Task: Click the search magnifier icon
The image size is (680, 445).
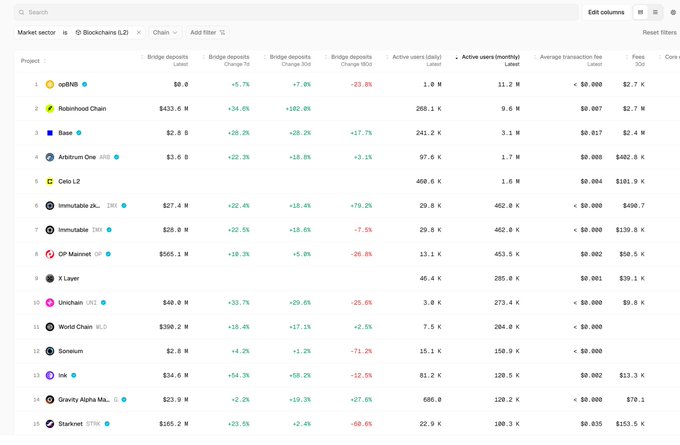Action: tap(21, 12)
